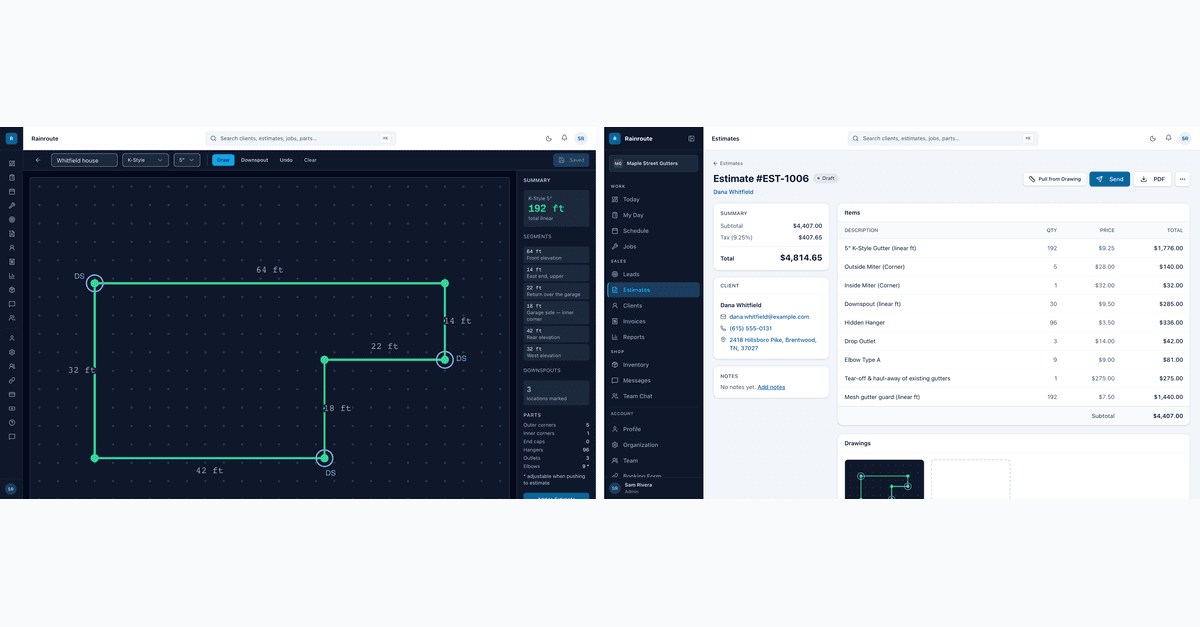The image size is (1200, 627).
Task: Open notifications bell in the Estimates window
Action: pyautogui.click(x=1168, y=138)
